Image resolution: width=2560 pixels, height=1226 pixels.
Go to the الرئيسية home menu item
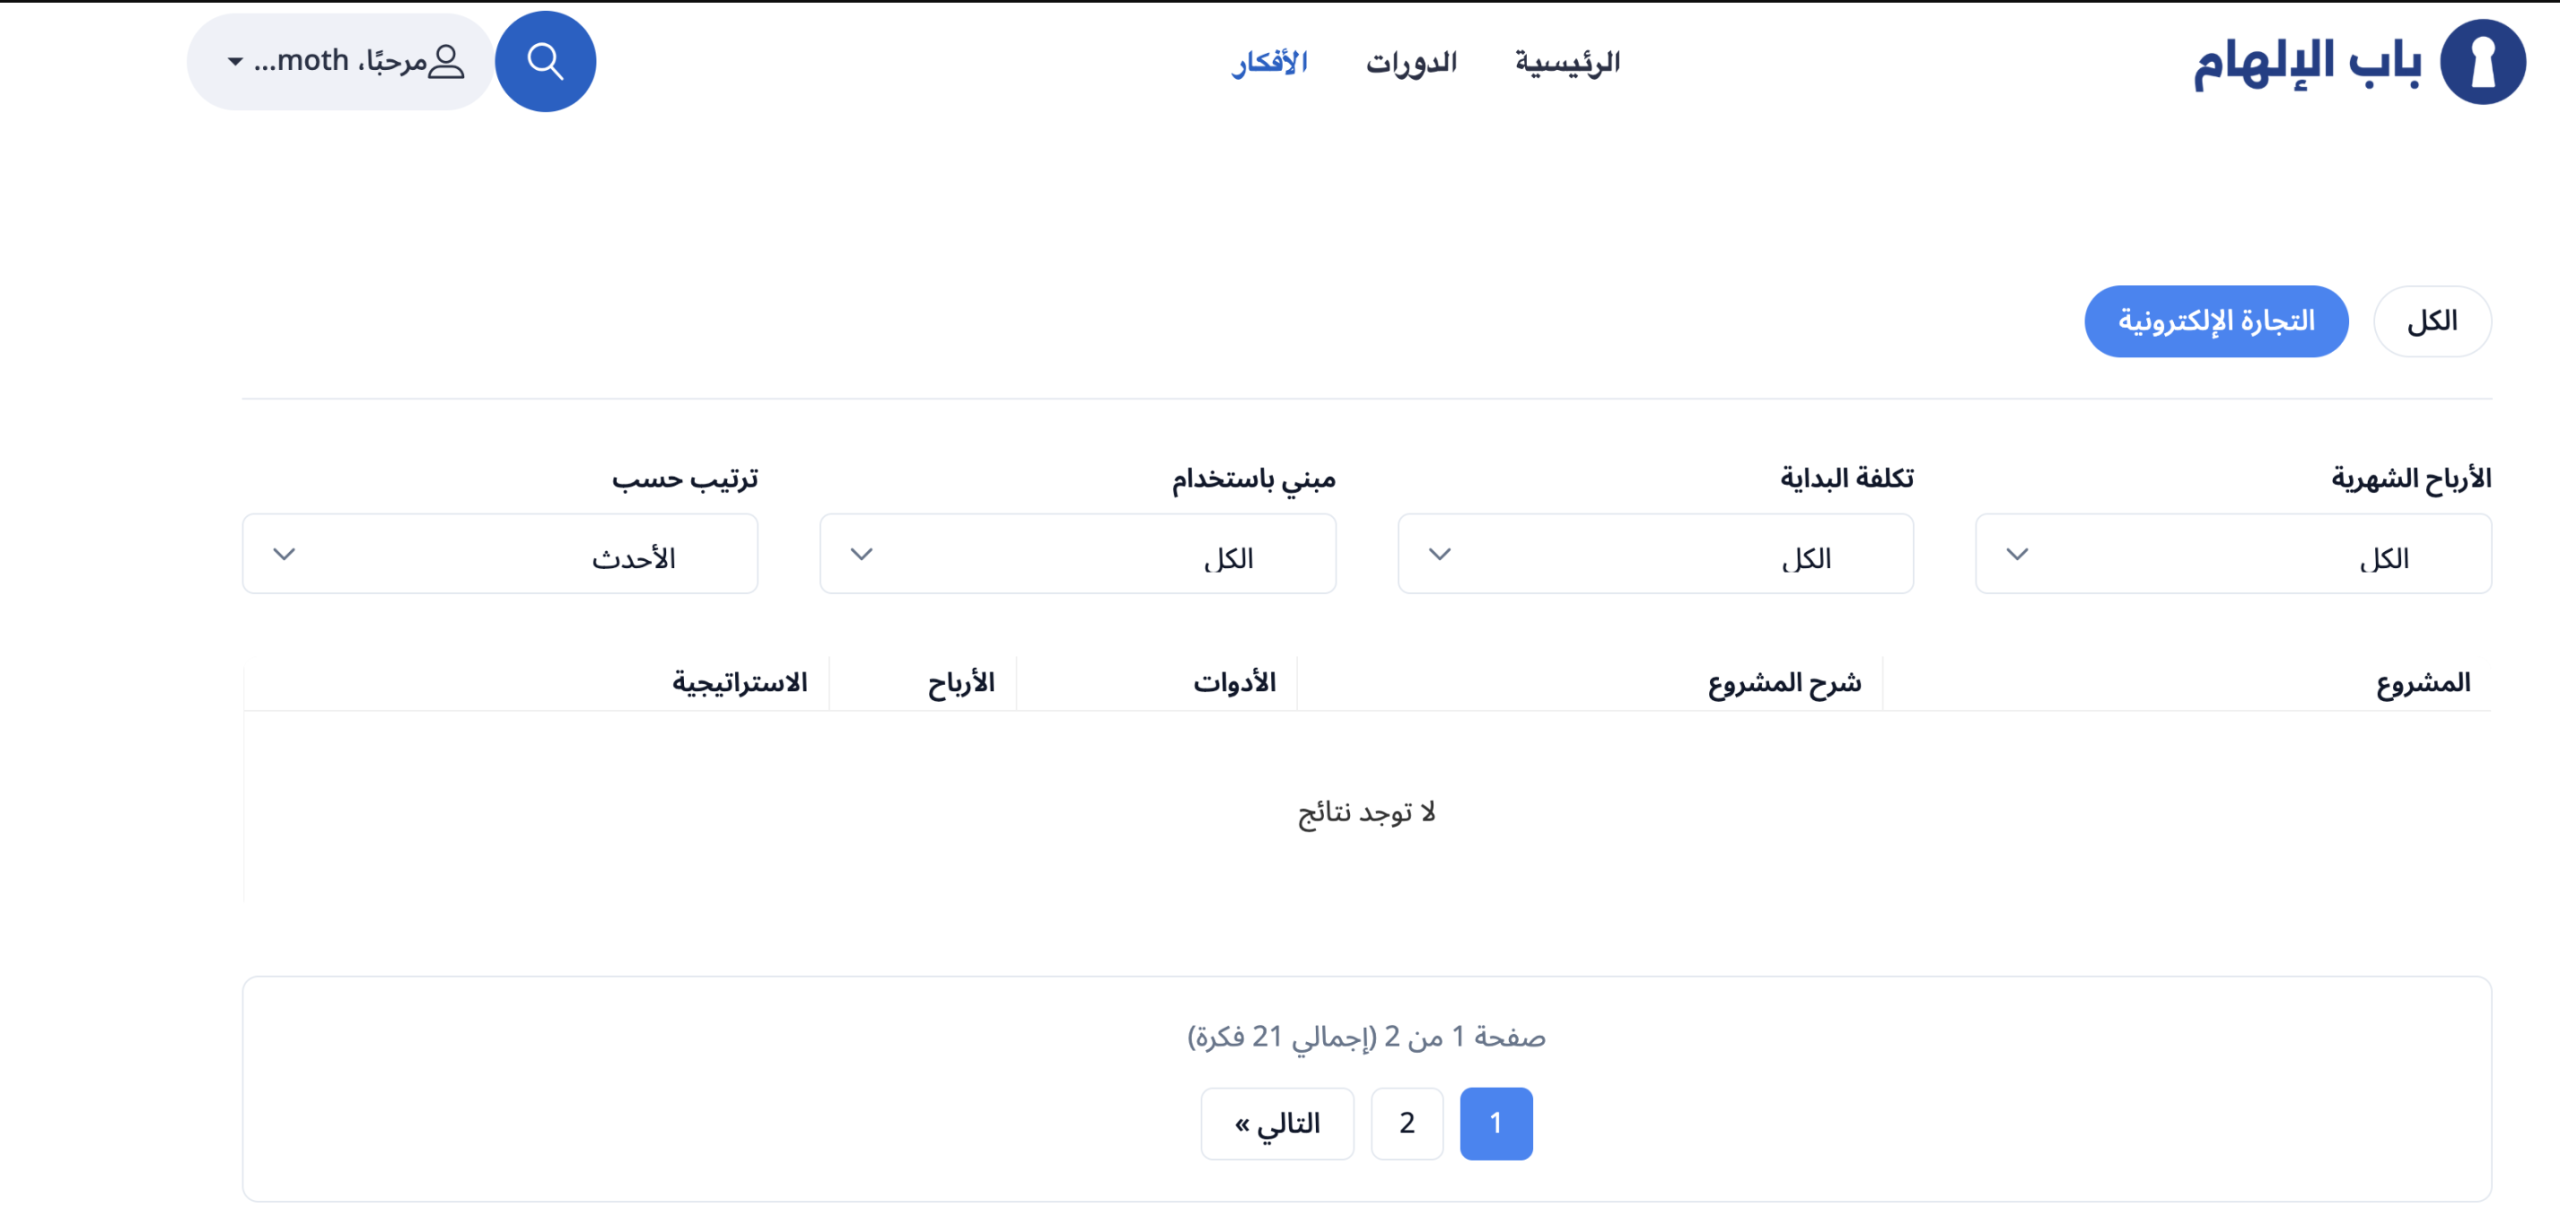[x=1567, y=63]
